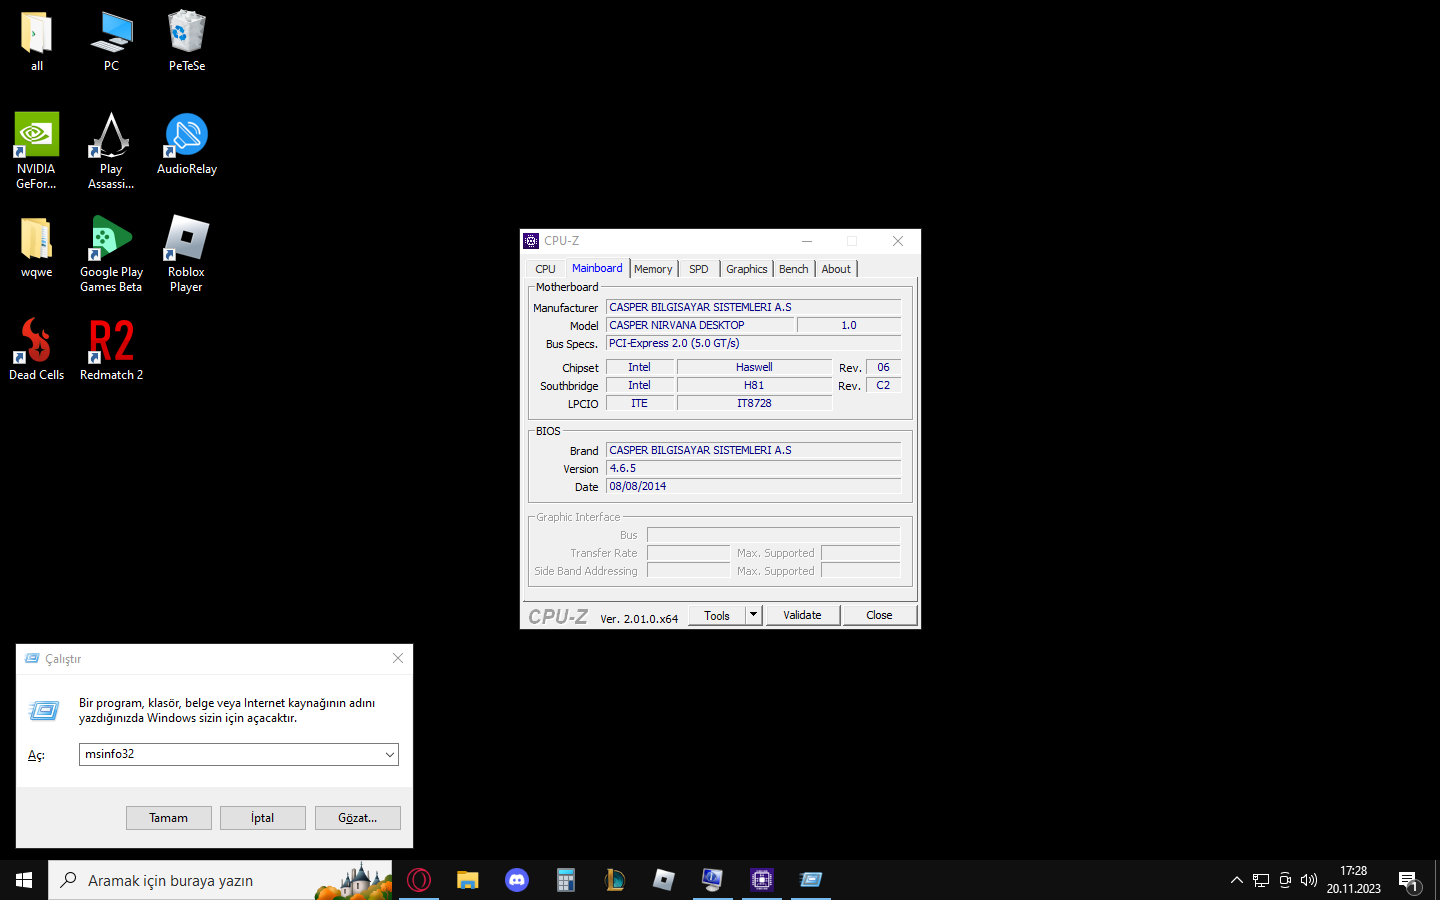Image resolution: width=1440 pixels, height=900 pixels.
Task: Switch to the CPU tab in CPU-Z
Action: (x=545, y=269)
